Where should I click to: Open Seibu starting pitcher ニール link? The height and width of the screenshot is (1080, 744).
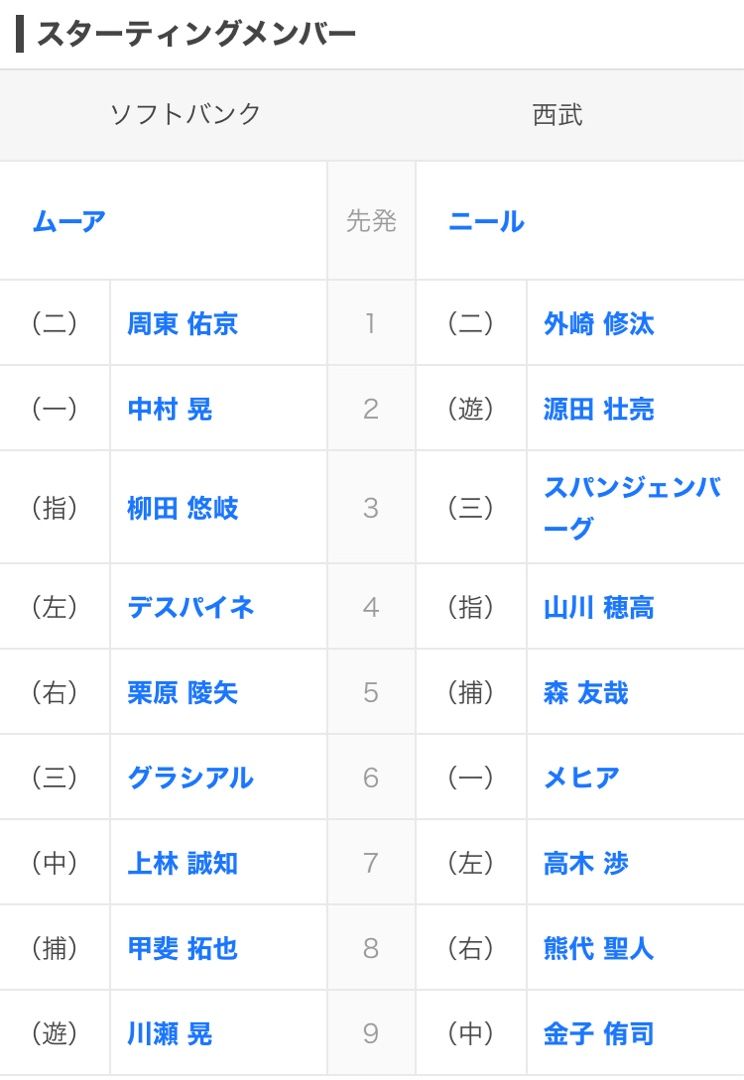tap(486, 221)
